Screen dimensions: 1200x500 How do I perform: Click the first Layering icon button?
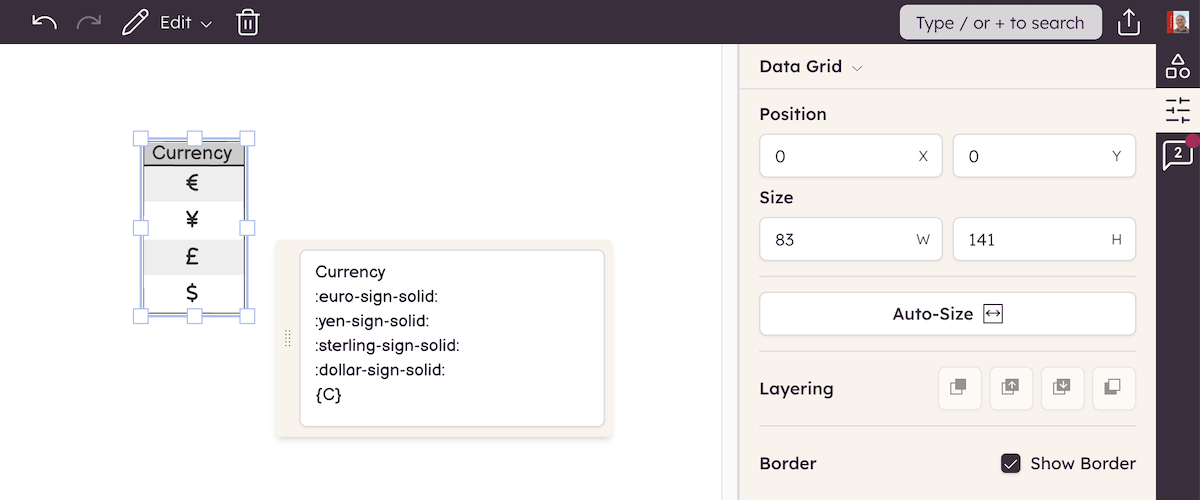(959, 388)
